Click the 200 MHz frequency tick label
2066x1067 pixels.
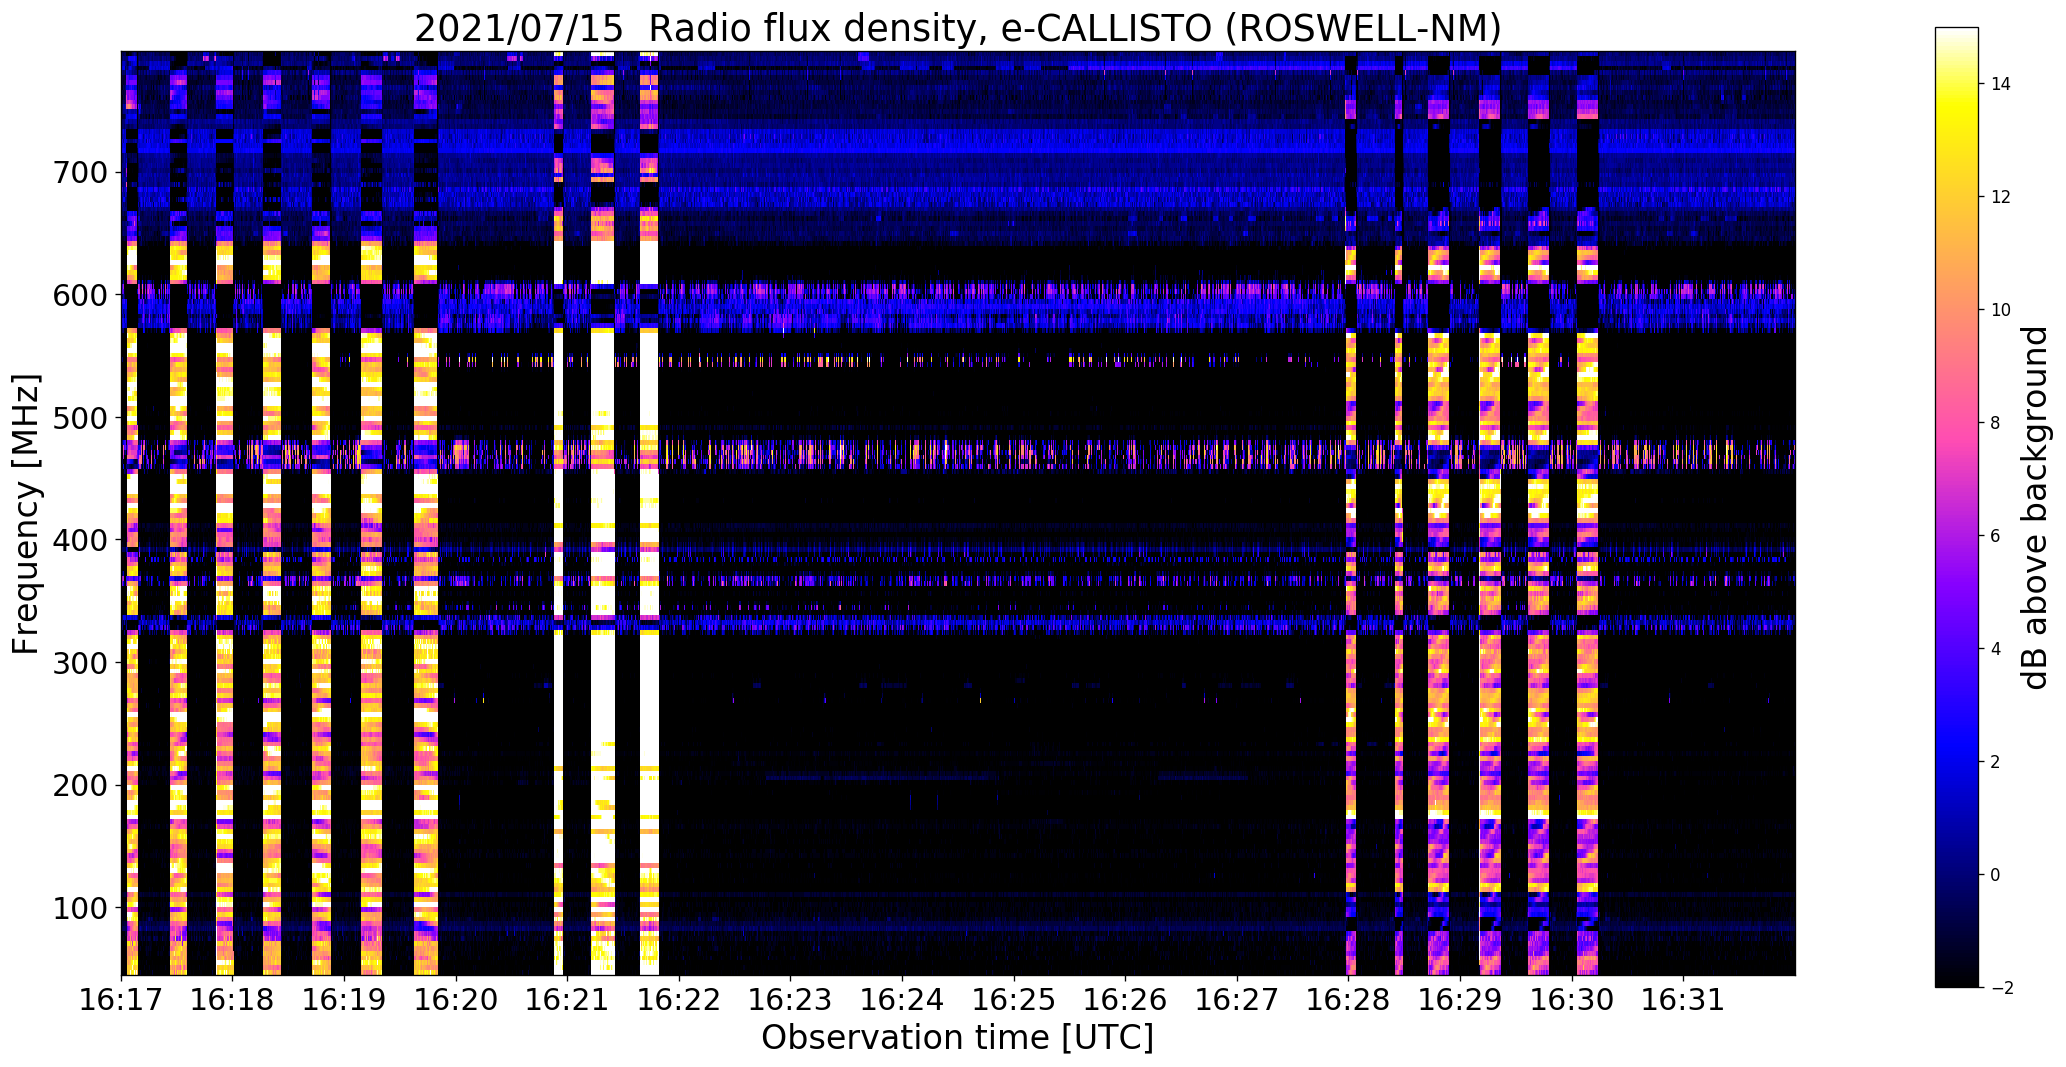pyautogui.click(x=79, y=785)
